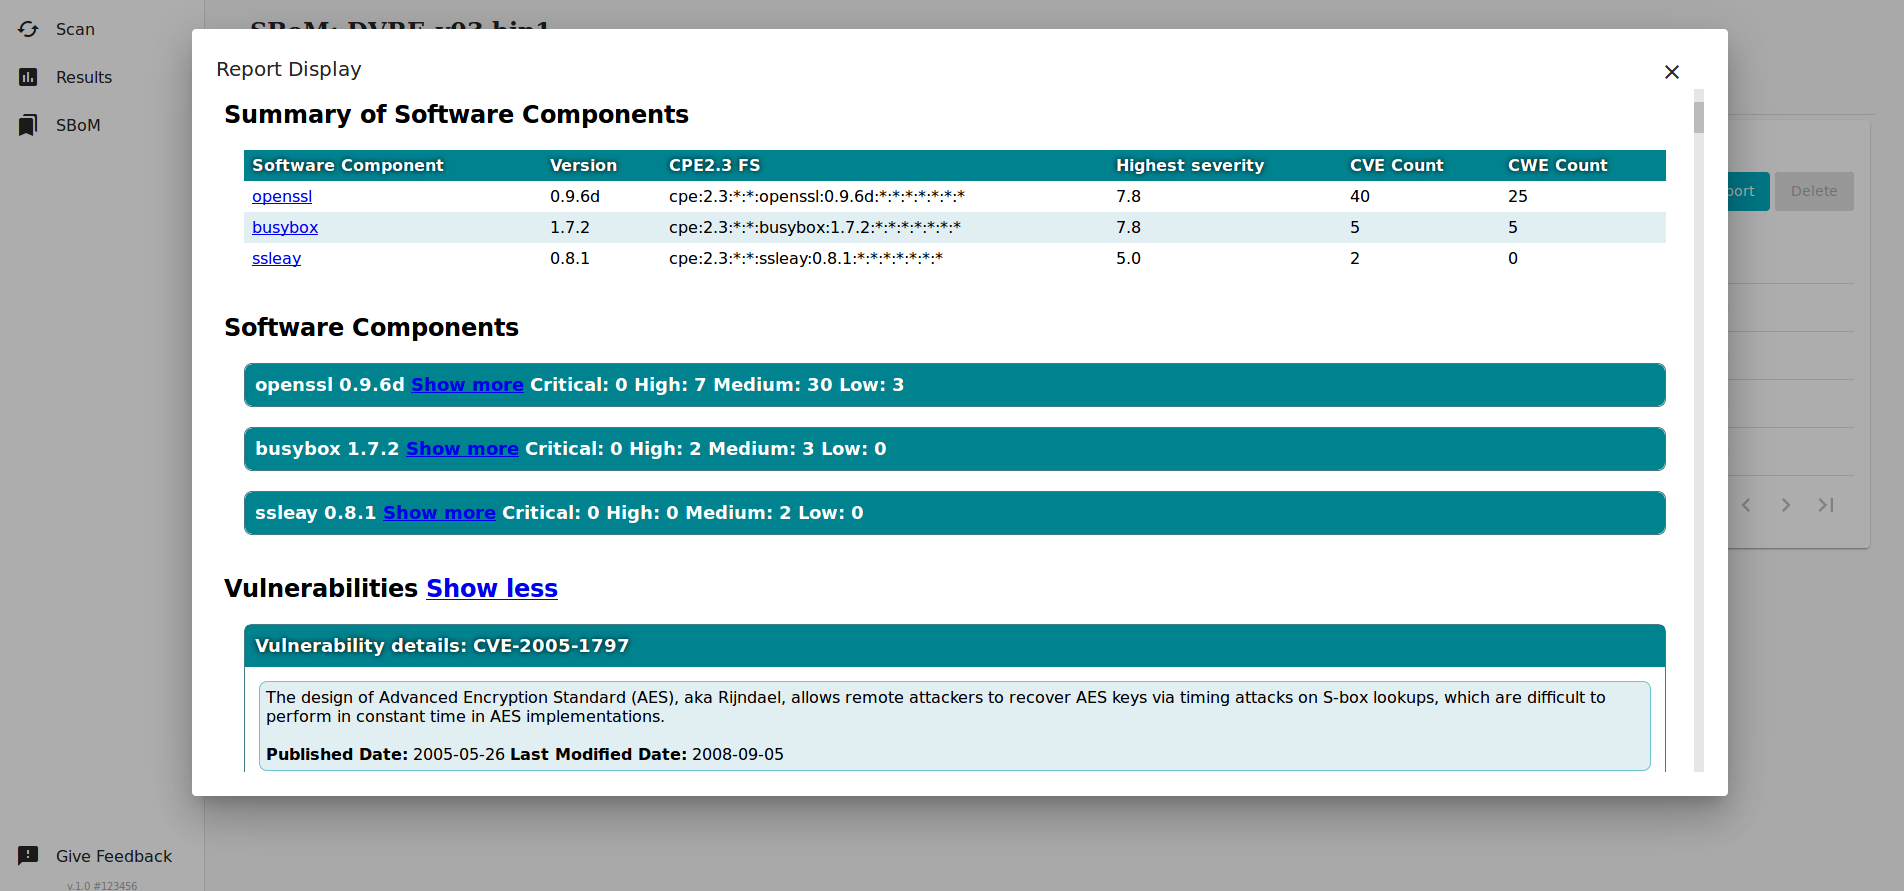Select the openssl CPE string cell

tap(817, 197)
